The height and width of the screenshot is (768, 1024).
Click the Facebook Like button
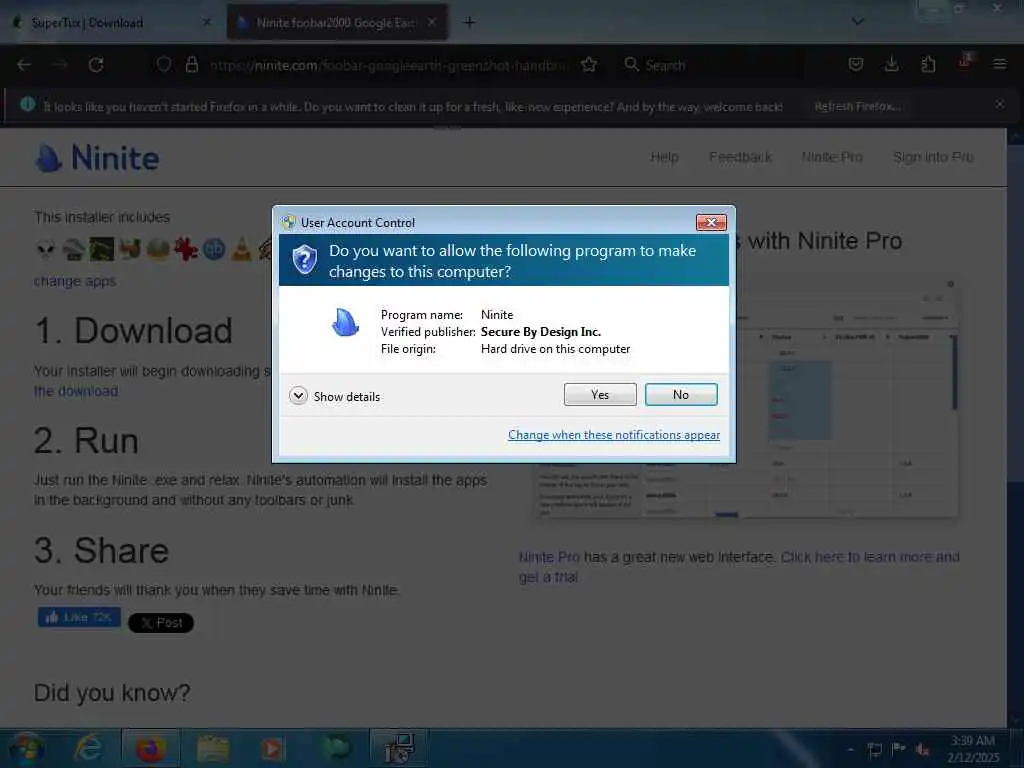tap(79, 617)
